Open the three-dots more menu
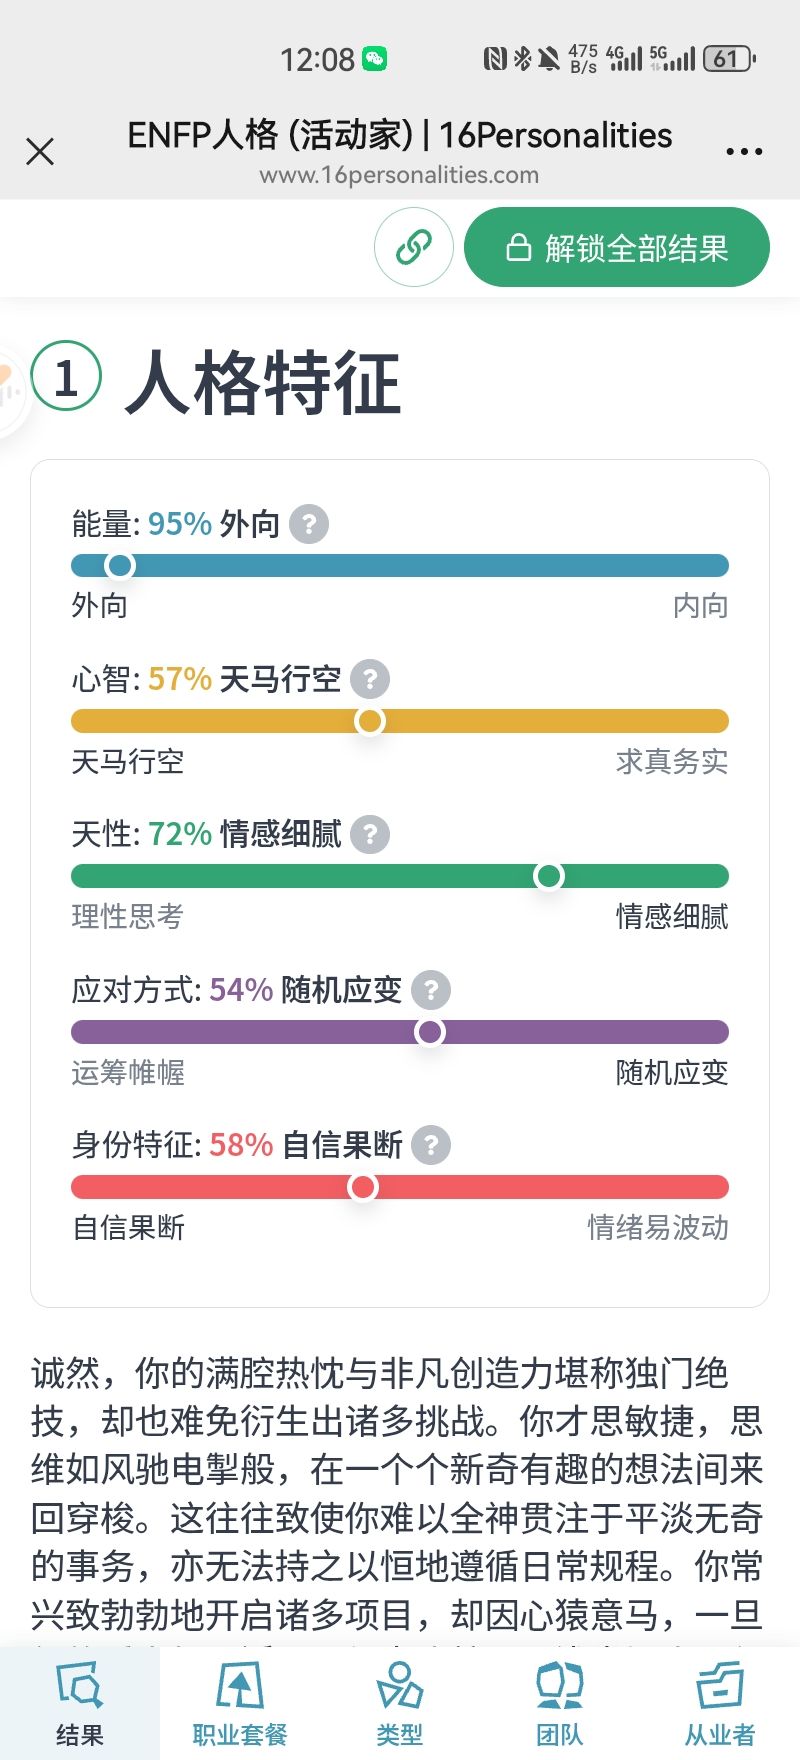This screenshot has height=1760, width=800. (x=744, y=152)
